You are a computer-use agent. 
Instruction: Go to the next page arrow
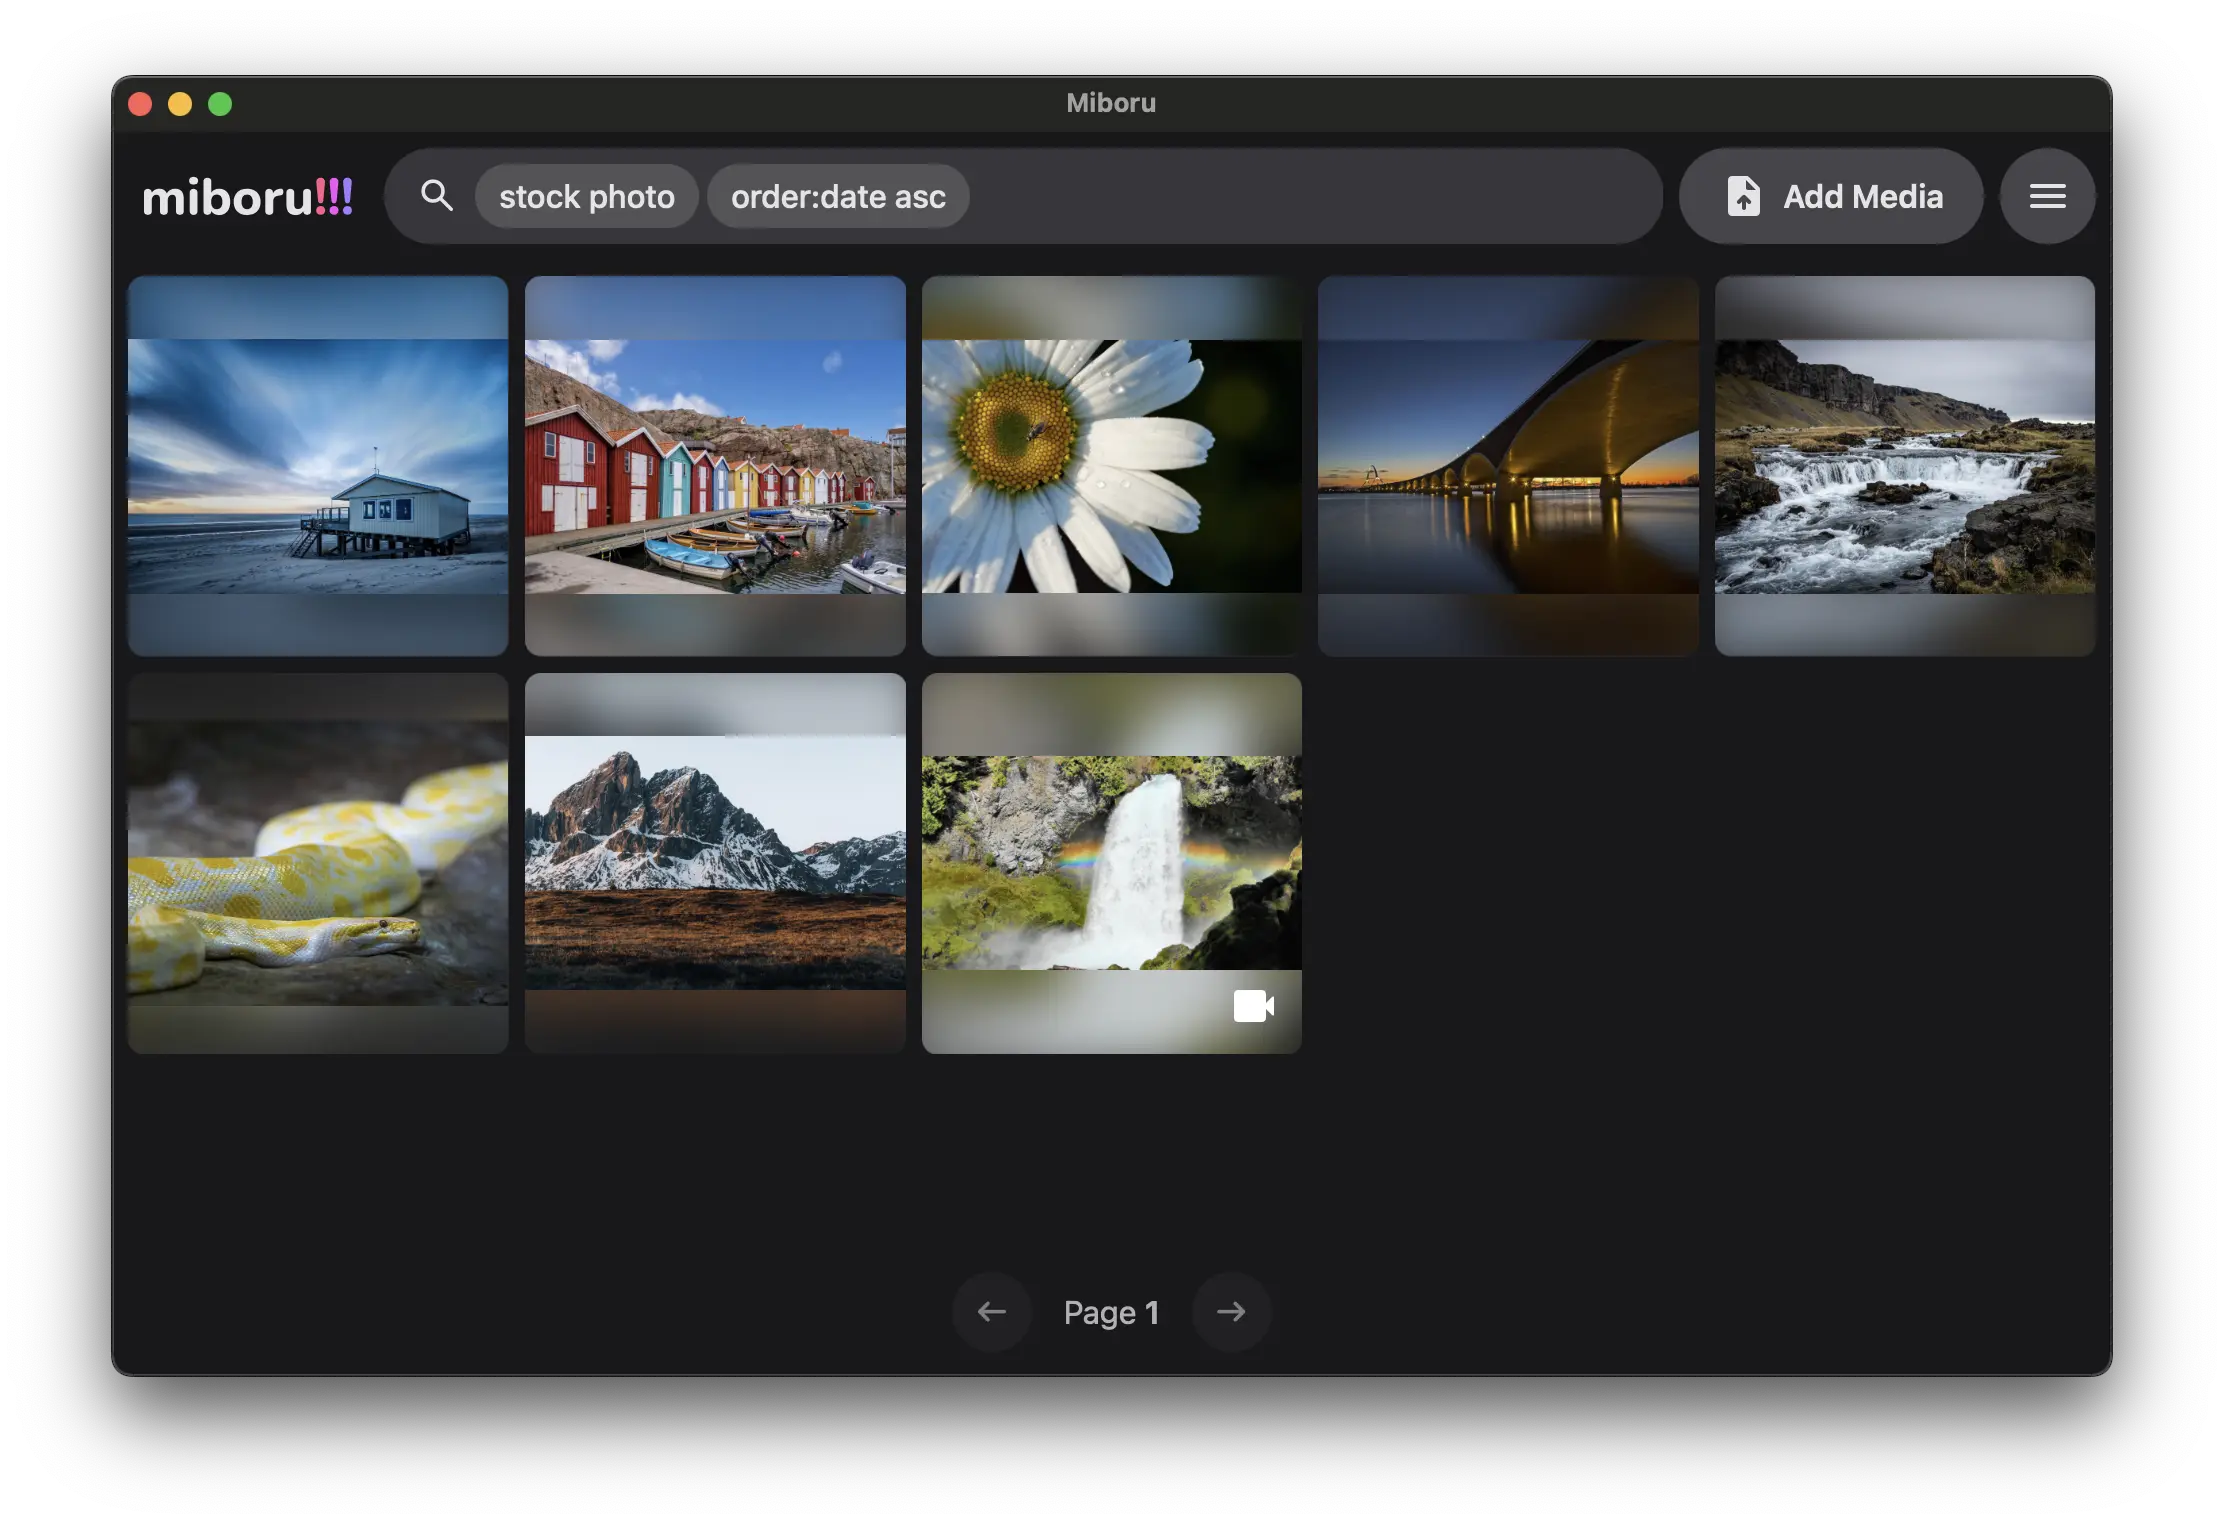pyautogui.click(x=1231, y=1312)
